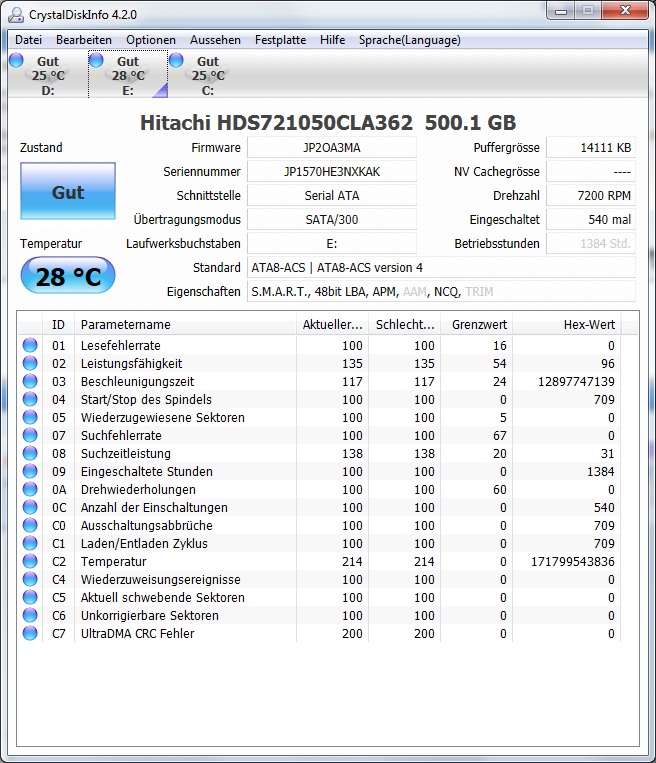The height and width of the screenshot is (763, 656).
Task: Click the Schlecht... column header
Action: click(x=404, y=325)
